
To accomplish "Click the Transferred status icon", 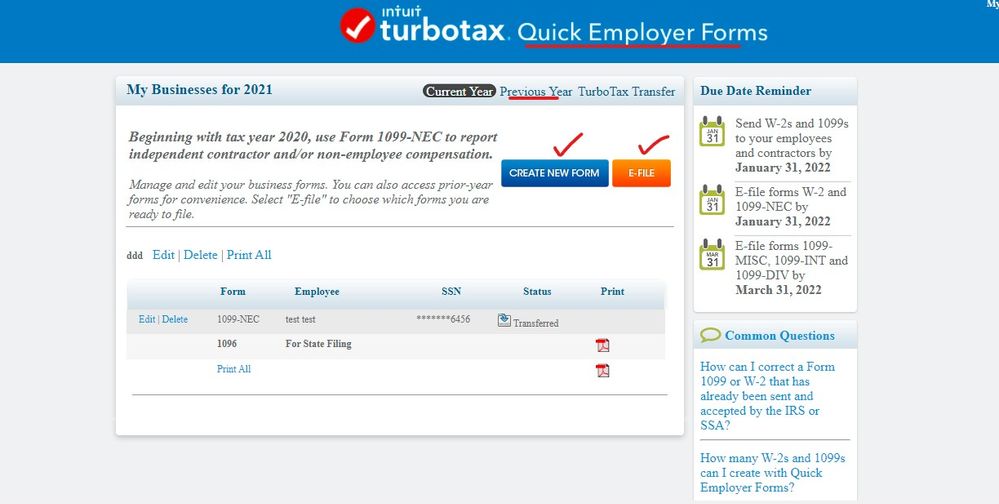I will (504, 320).
